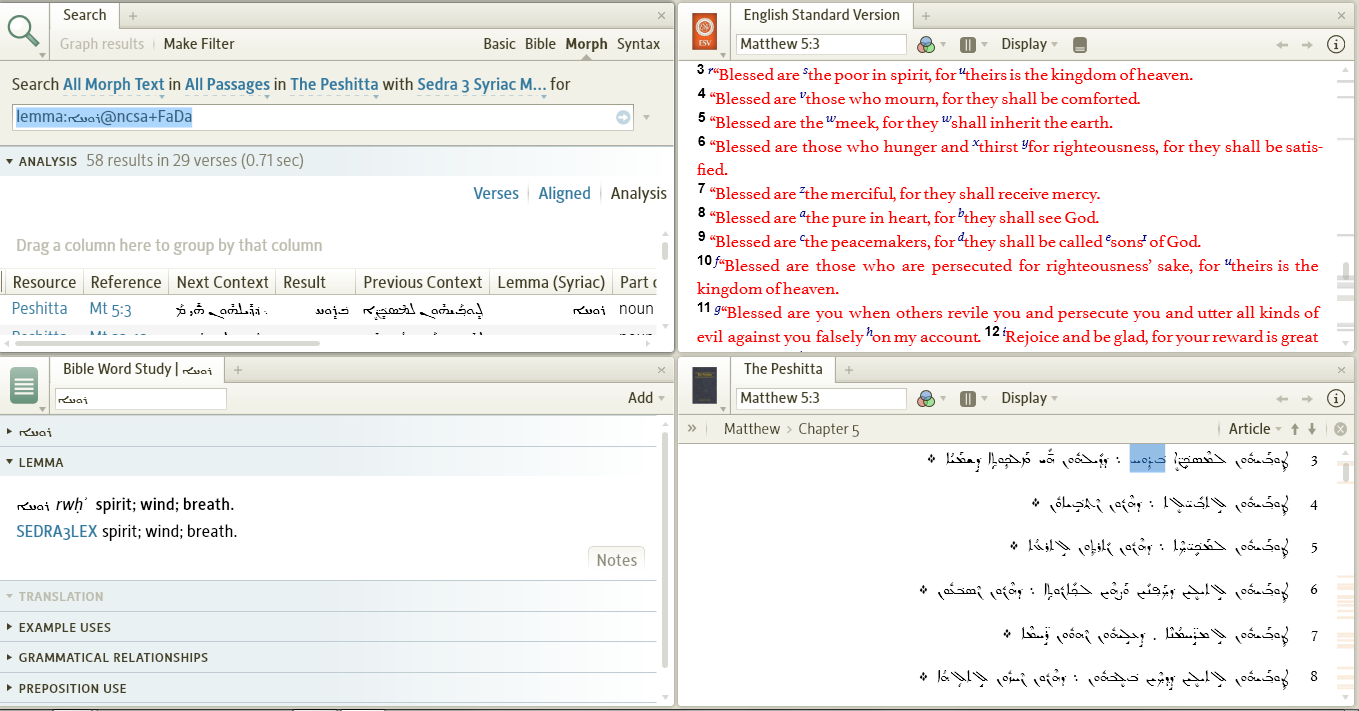Click the Bible Word Study word input field
The width and height of the screenshot is (1359, 711).
click(140, 399)
